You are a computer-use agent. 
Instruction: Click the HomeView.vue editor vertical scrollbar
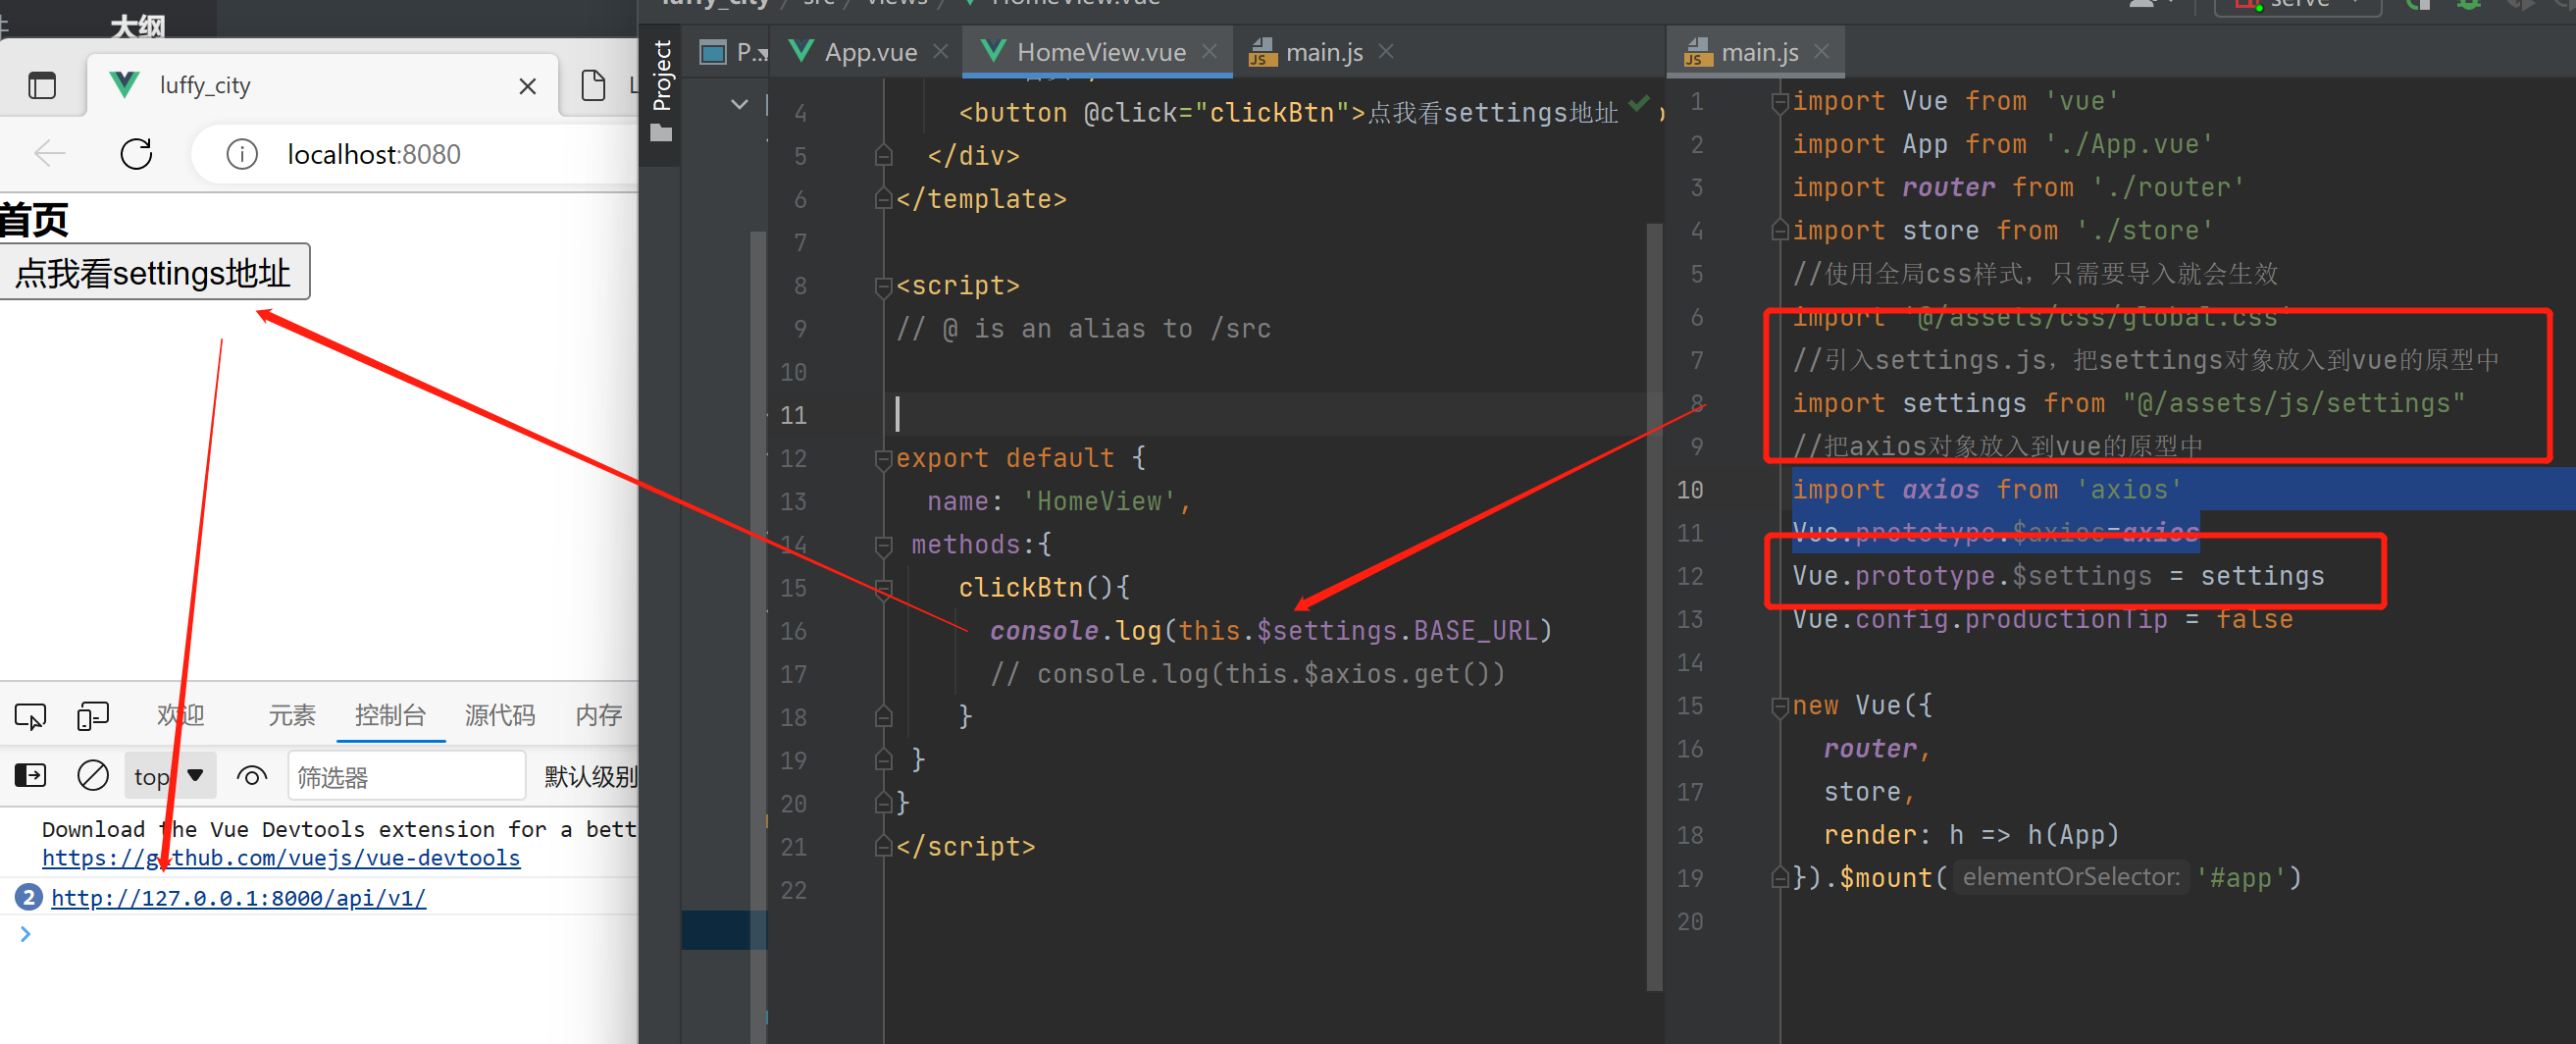click(1654, 606)
